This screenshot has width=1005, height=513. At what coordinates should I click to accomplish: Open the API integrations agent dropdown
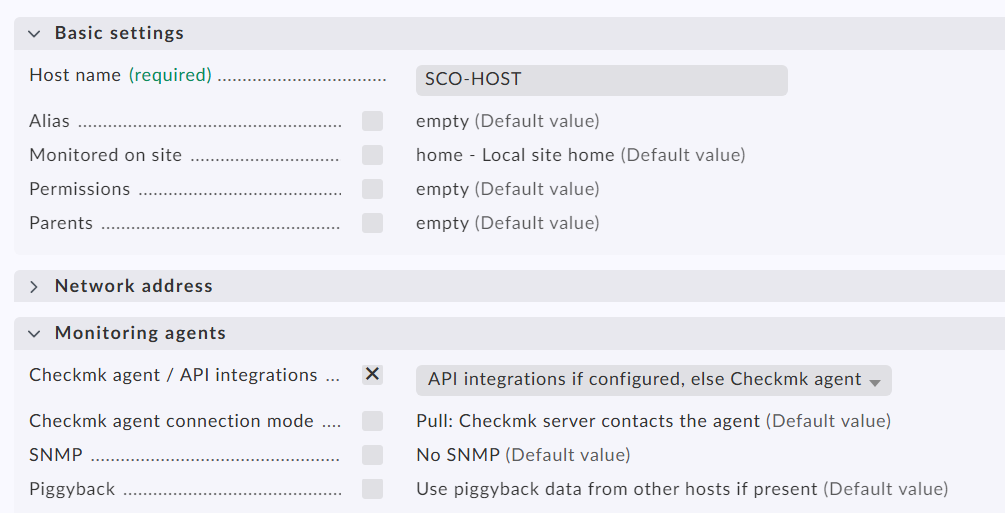(x=653, y=380)
